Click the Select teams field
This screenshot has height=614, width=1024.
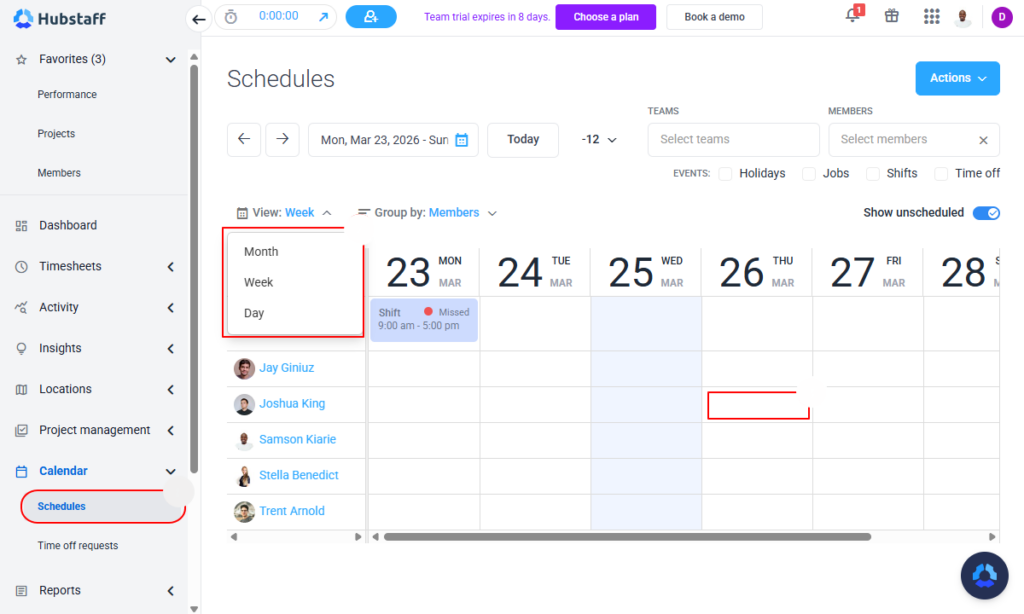733,140
